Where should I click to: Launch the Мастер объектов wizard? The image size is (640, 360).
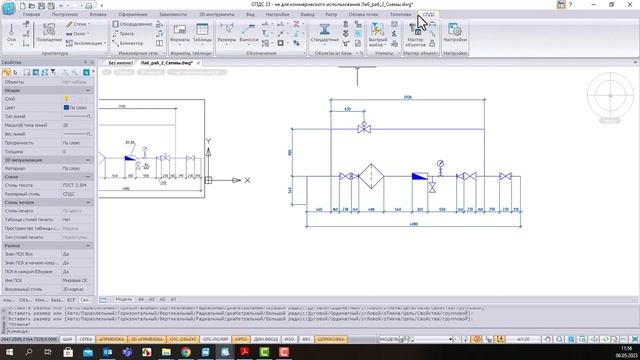point(415,33)
